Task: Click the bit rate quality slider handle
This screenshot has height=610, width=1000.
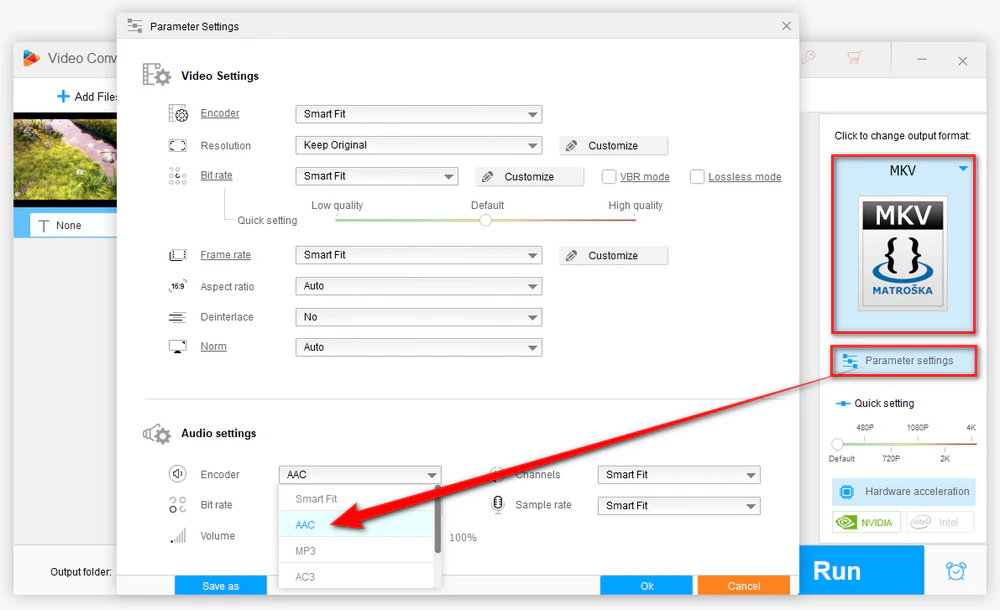Action: tap(485, 220)
